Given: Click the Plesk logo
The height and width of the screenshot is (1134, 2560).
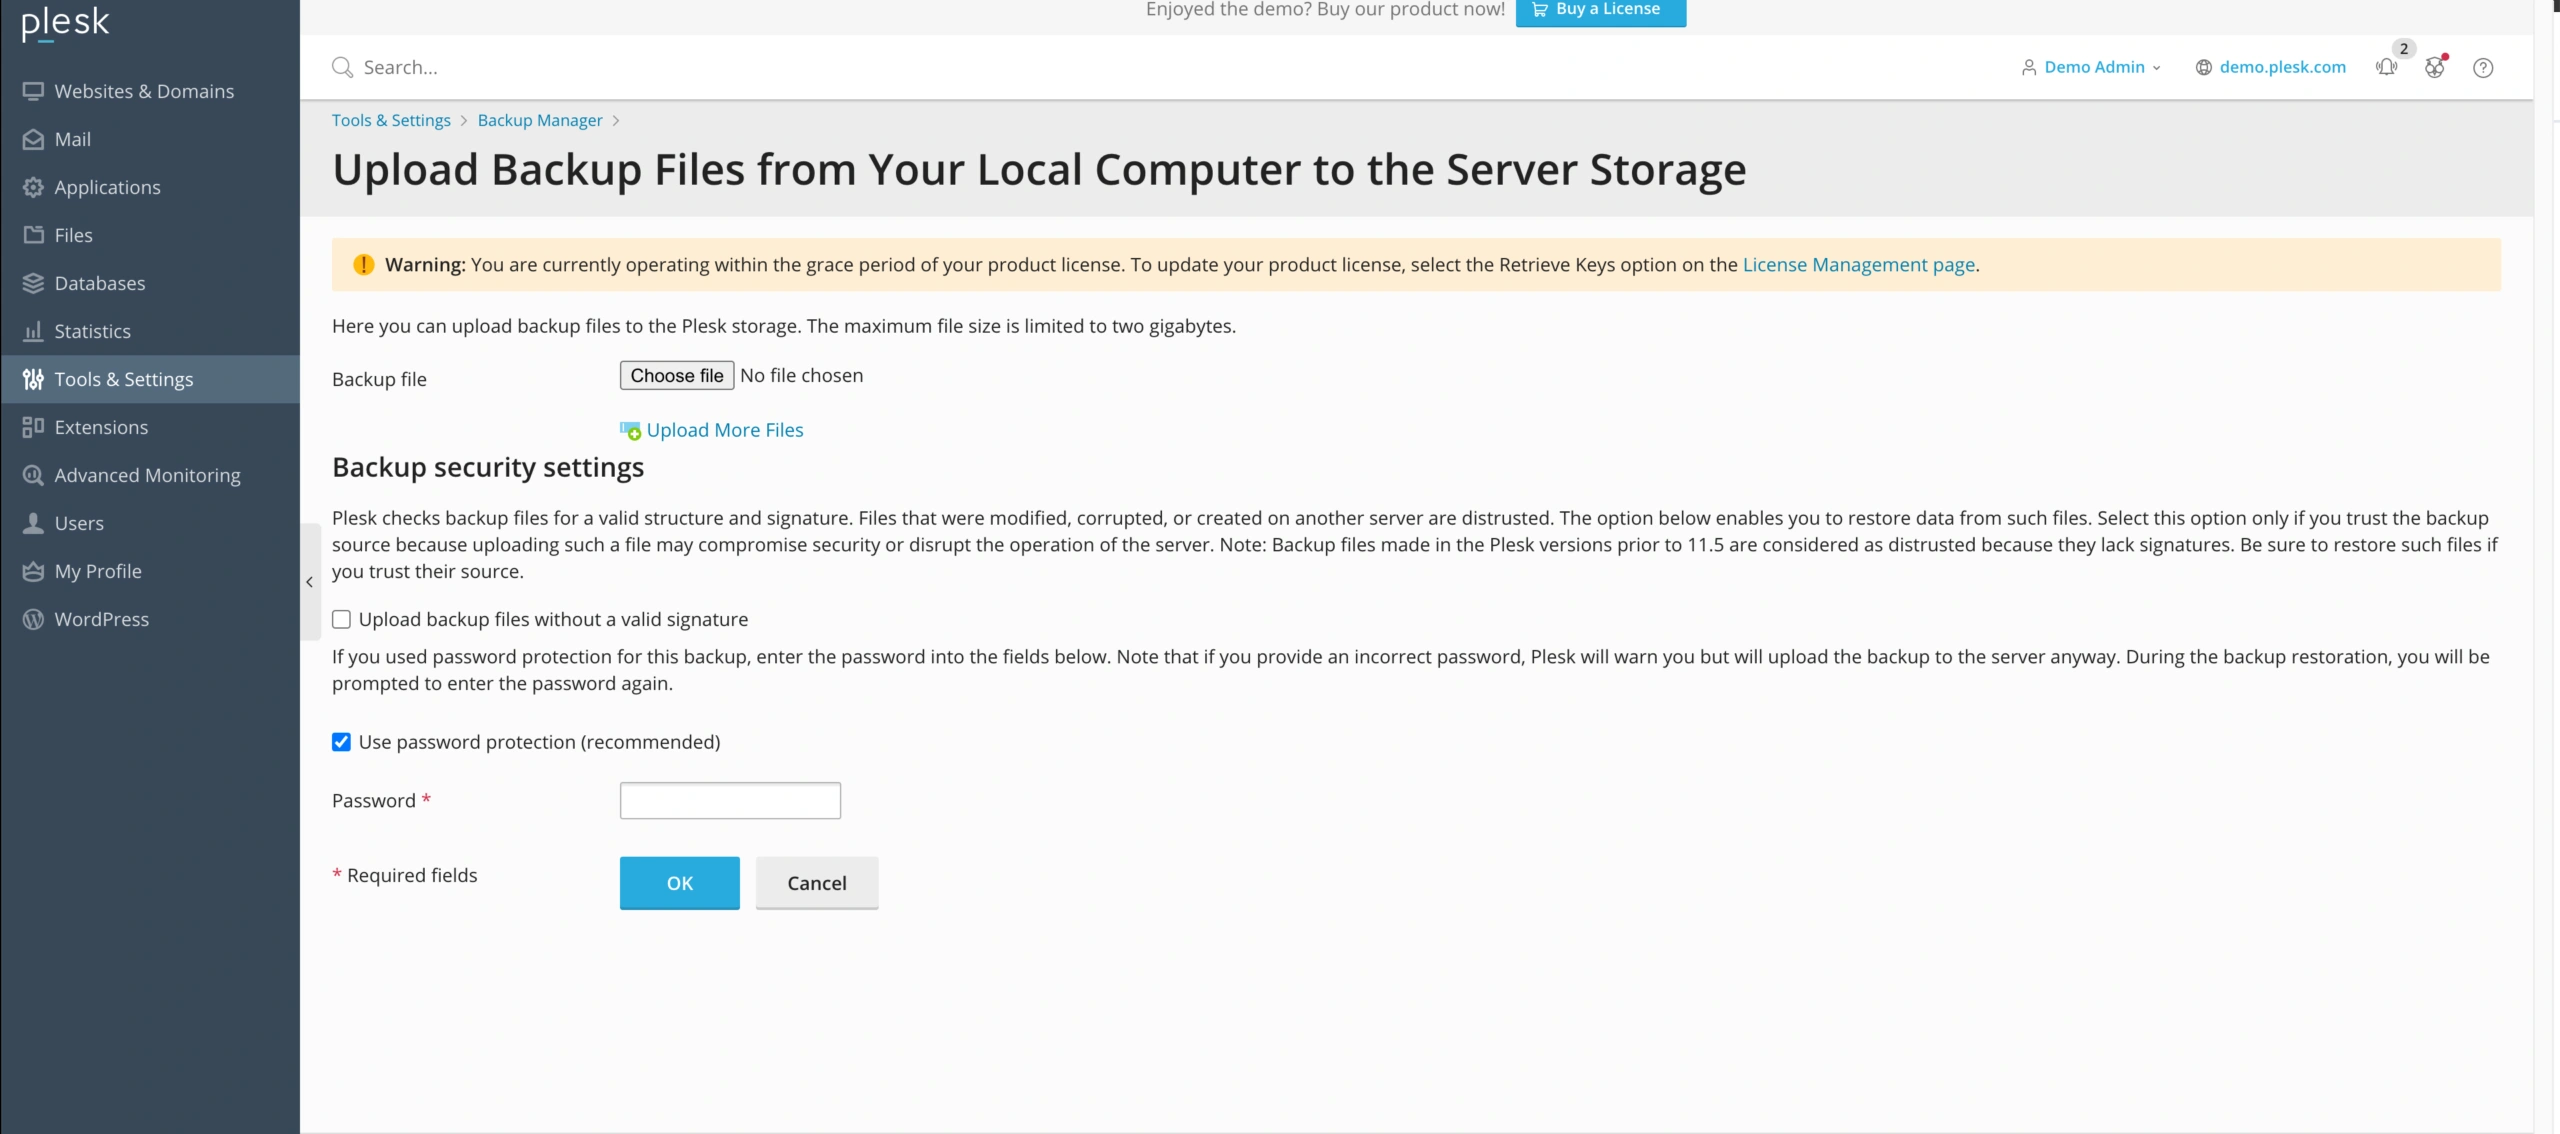Looking at the screenshot, I should (x=65, y=23).
